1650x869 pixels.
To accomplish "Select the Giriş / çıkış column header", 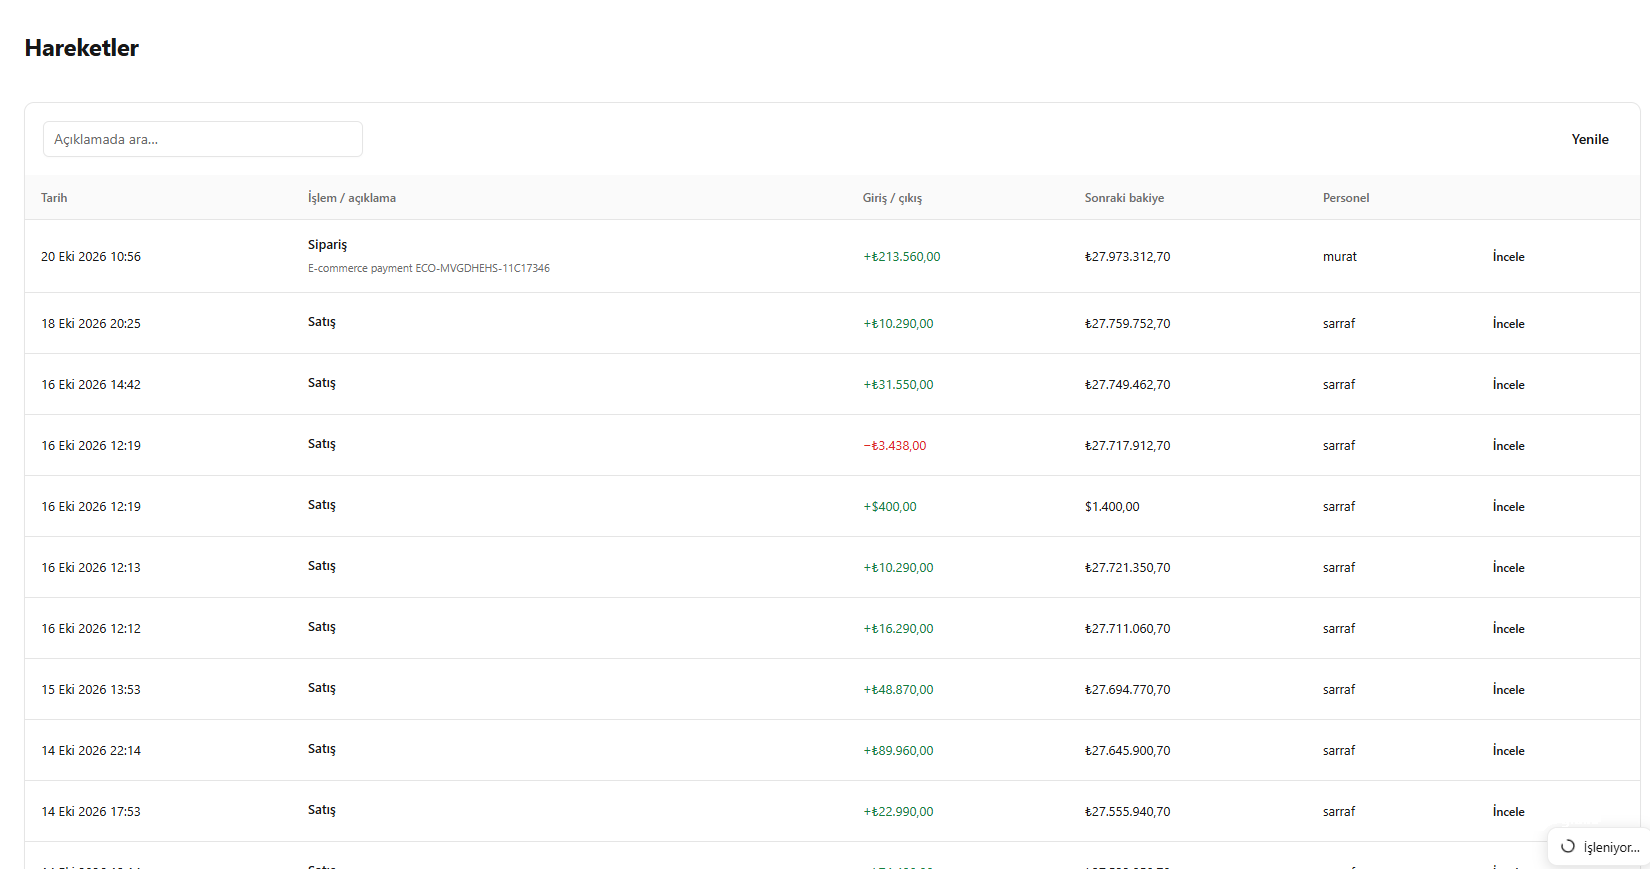I will tap(892, 198).
